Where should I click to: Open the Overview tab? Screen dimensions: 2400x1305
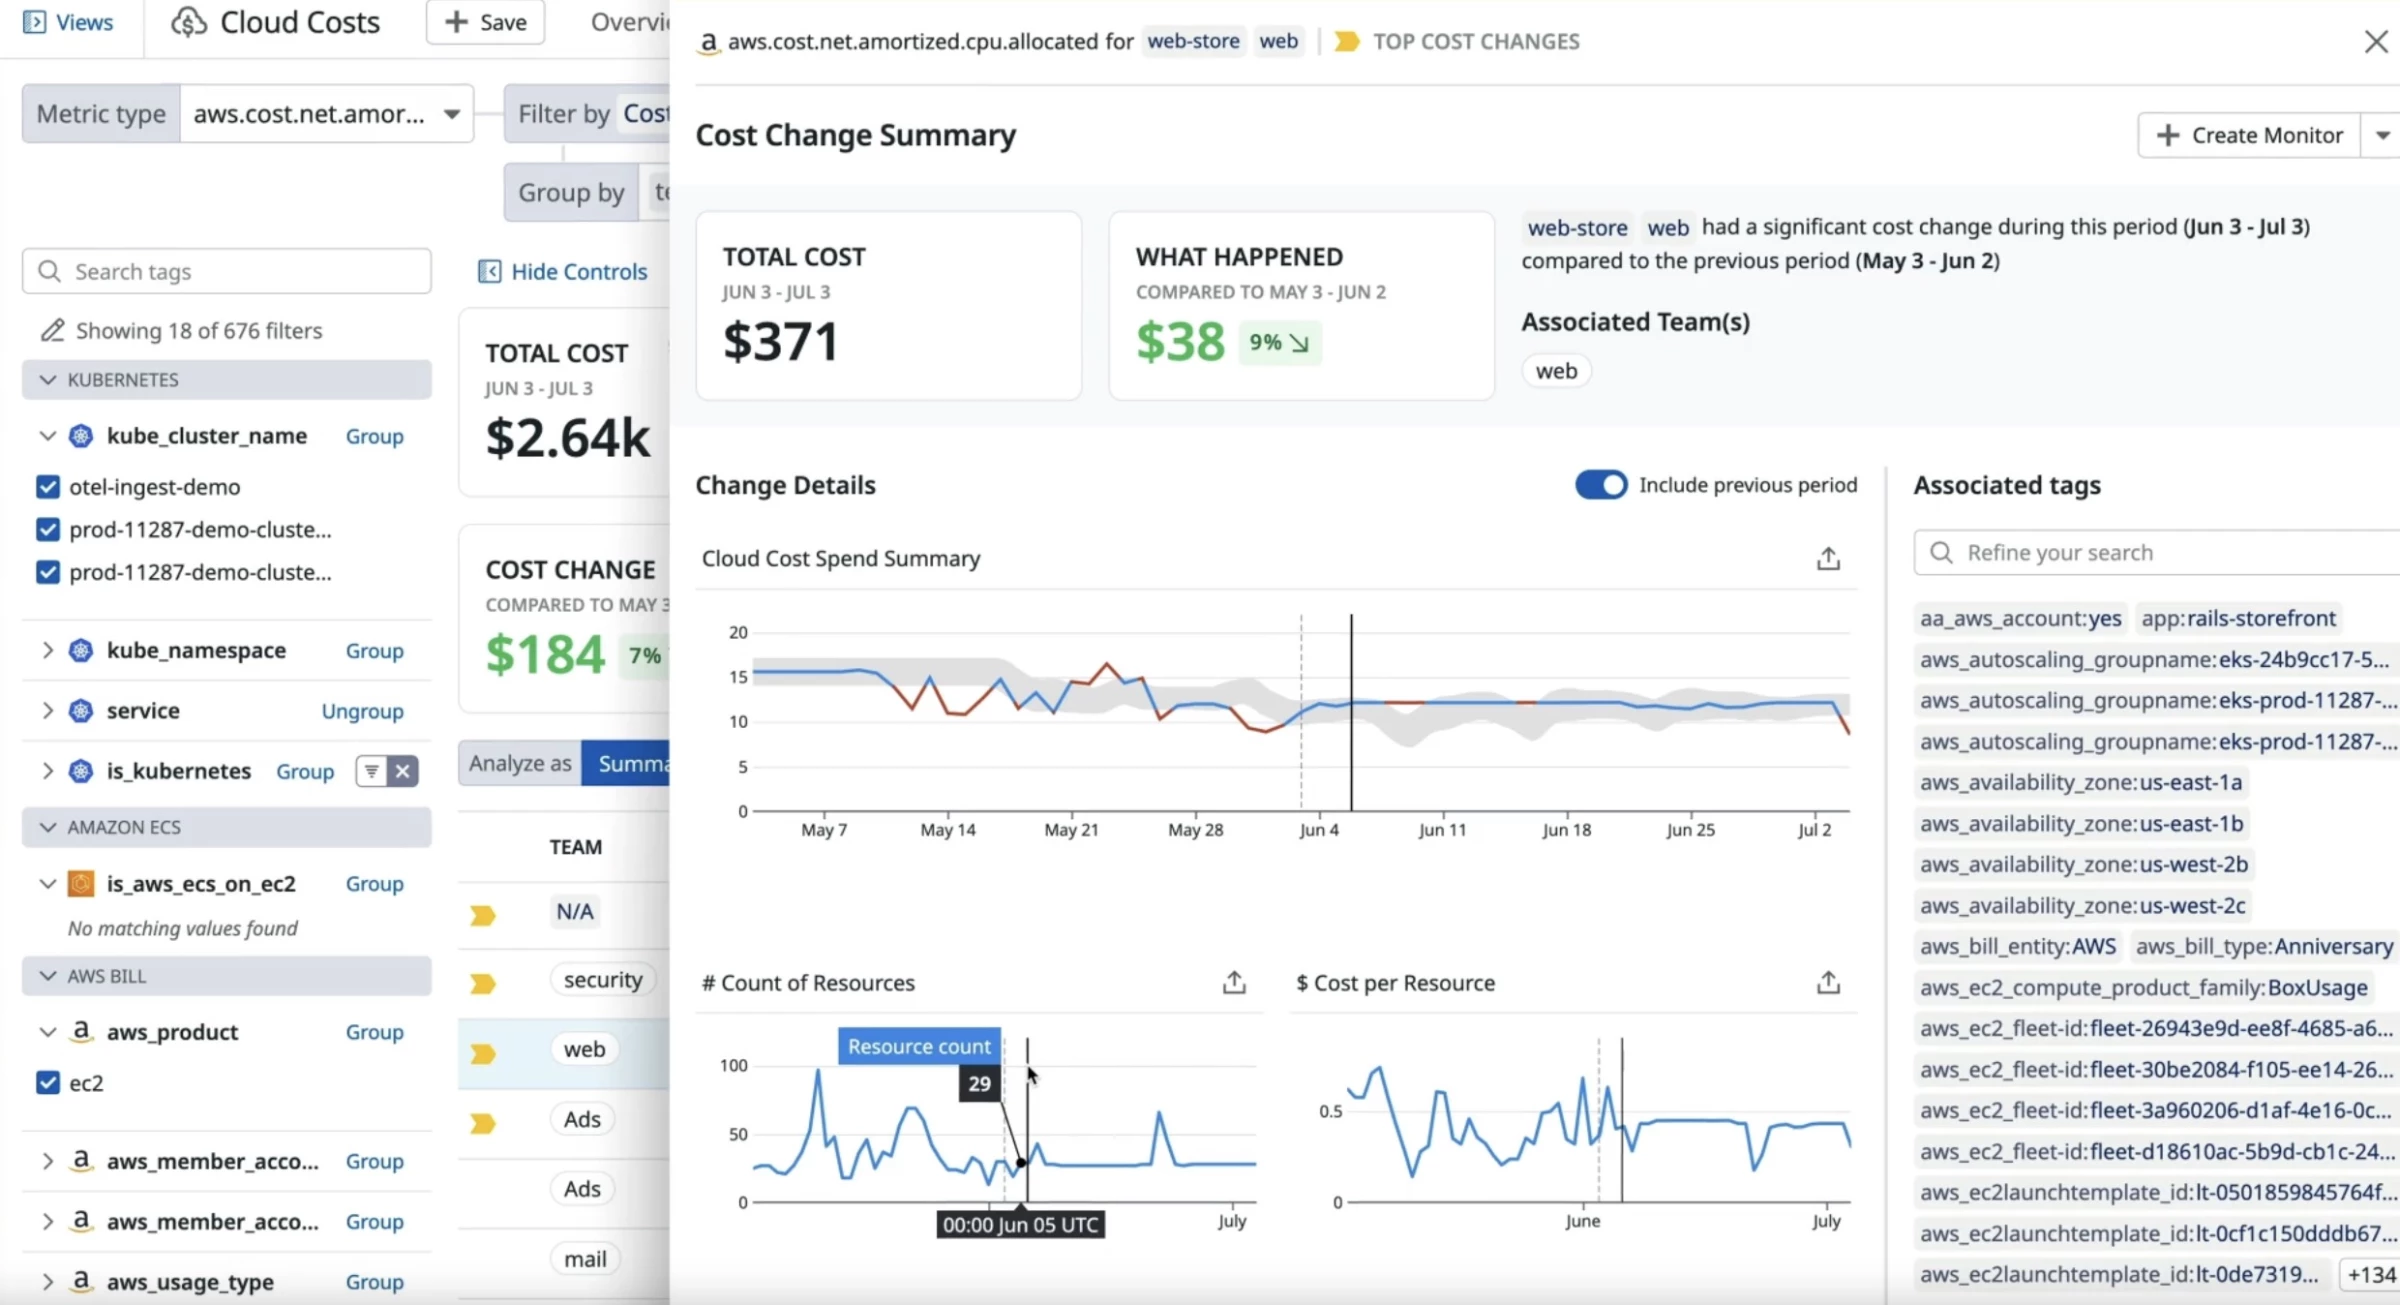click(x=629, y=22)
